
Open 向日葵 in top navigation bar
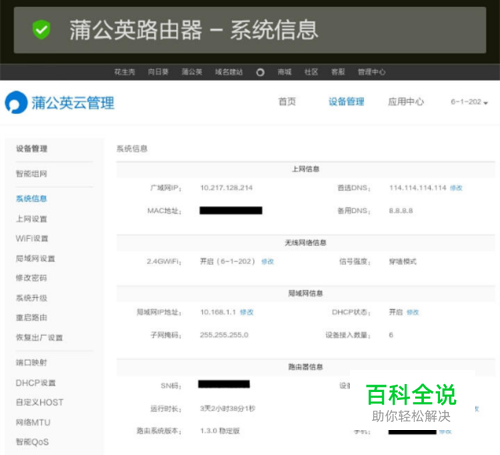(x=158, y=72)
